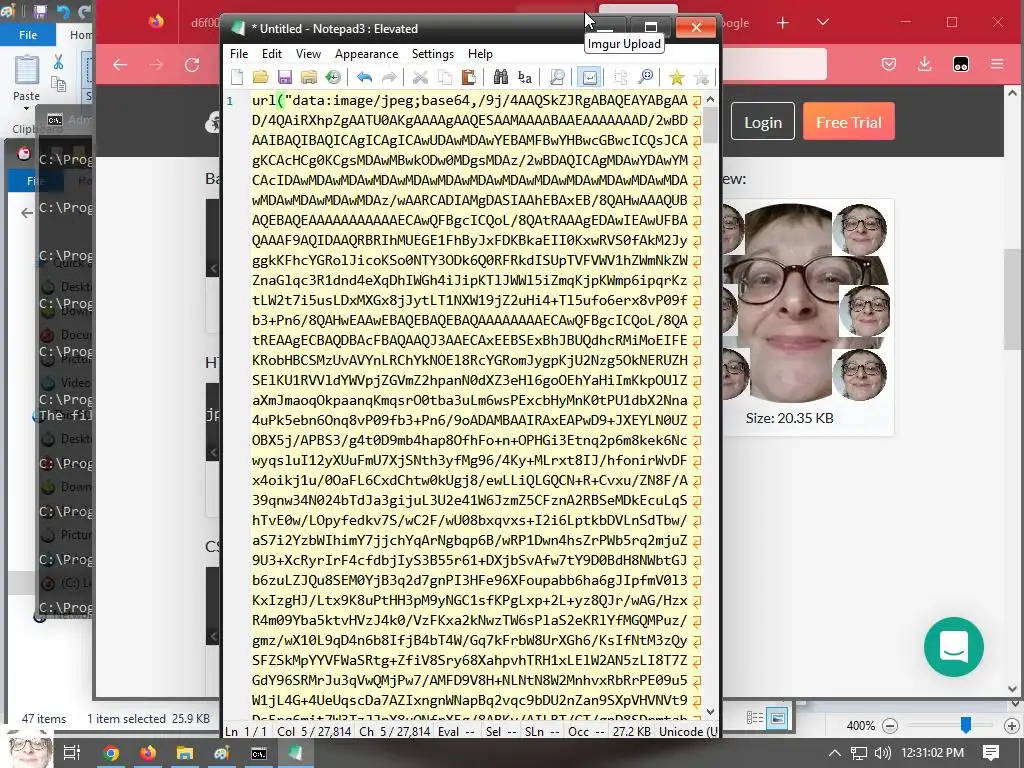Open Firefox from the taskbar

pyautogui.click(x=148, y=754)
